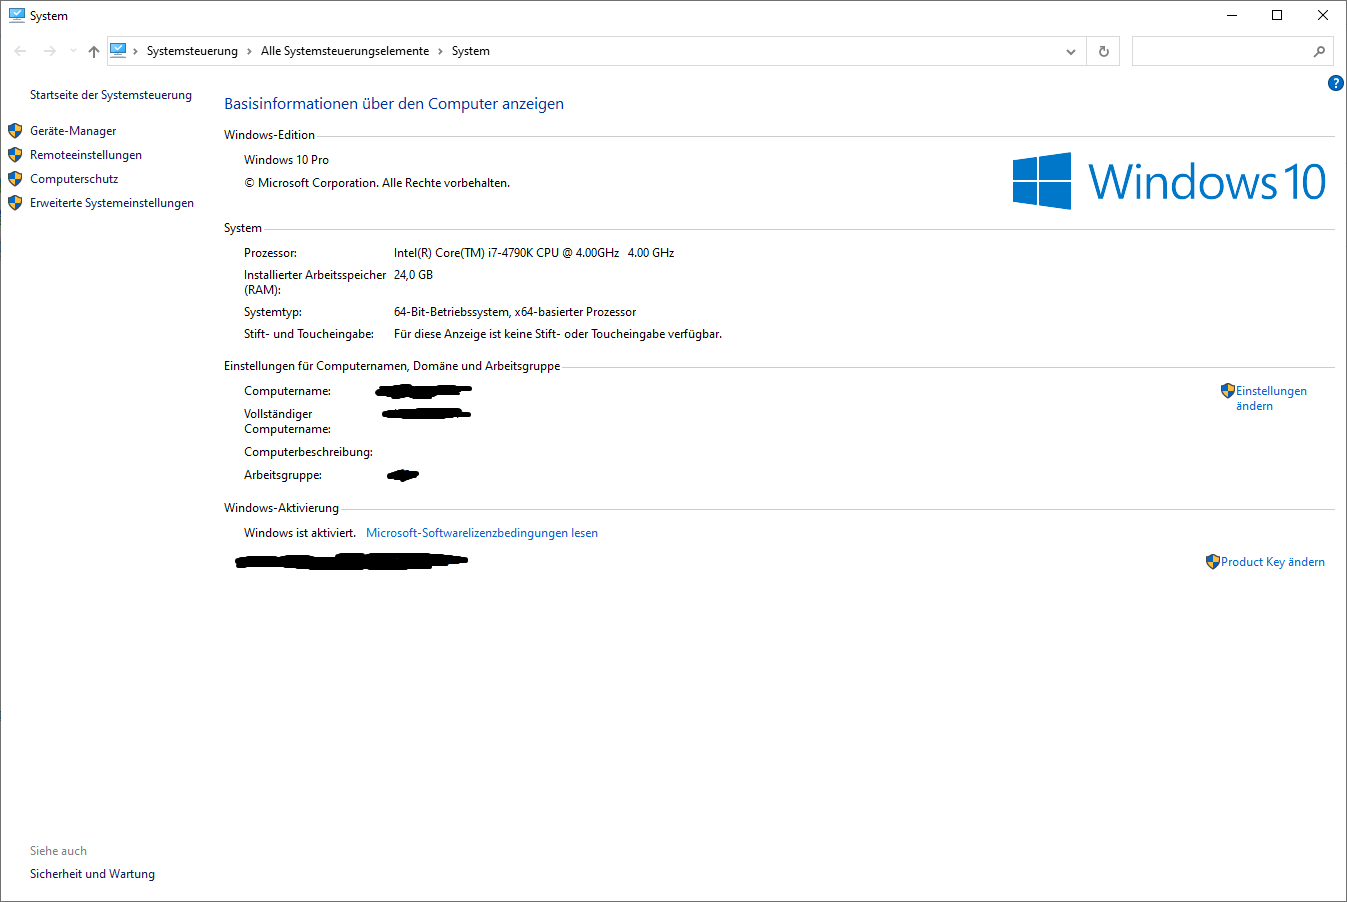Refresh the System page

coord(1104,51)
